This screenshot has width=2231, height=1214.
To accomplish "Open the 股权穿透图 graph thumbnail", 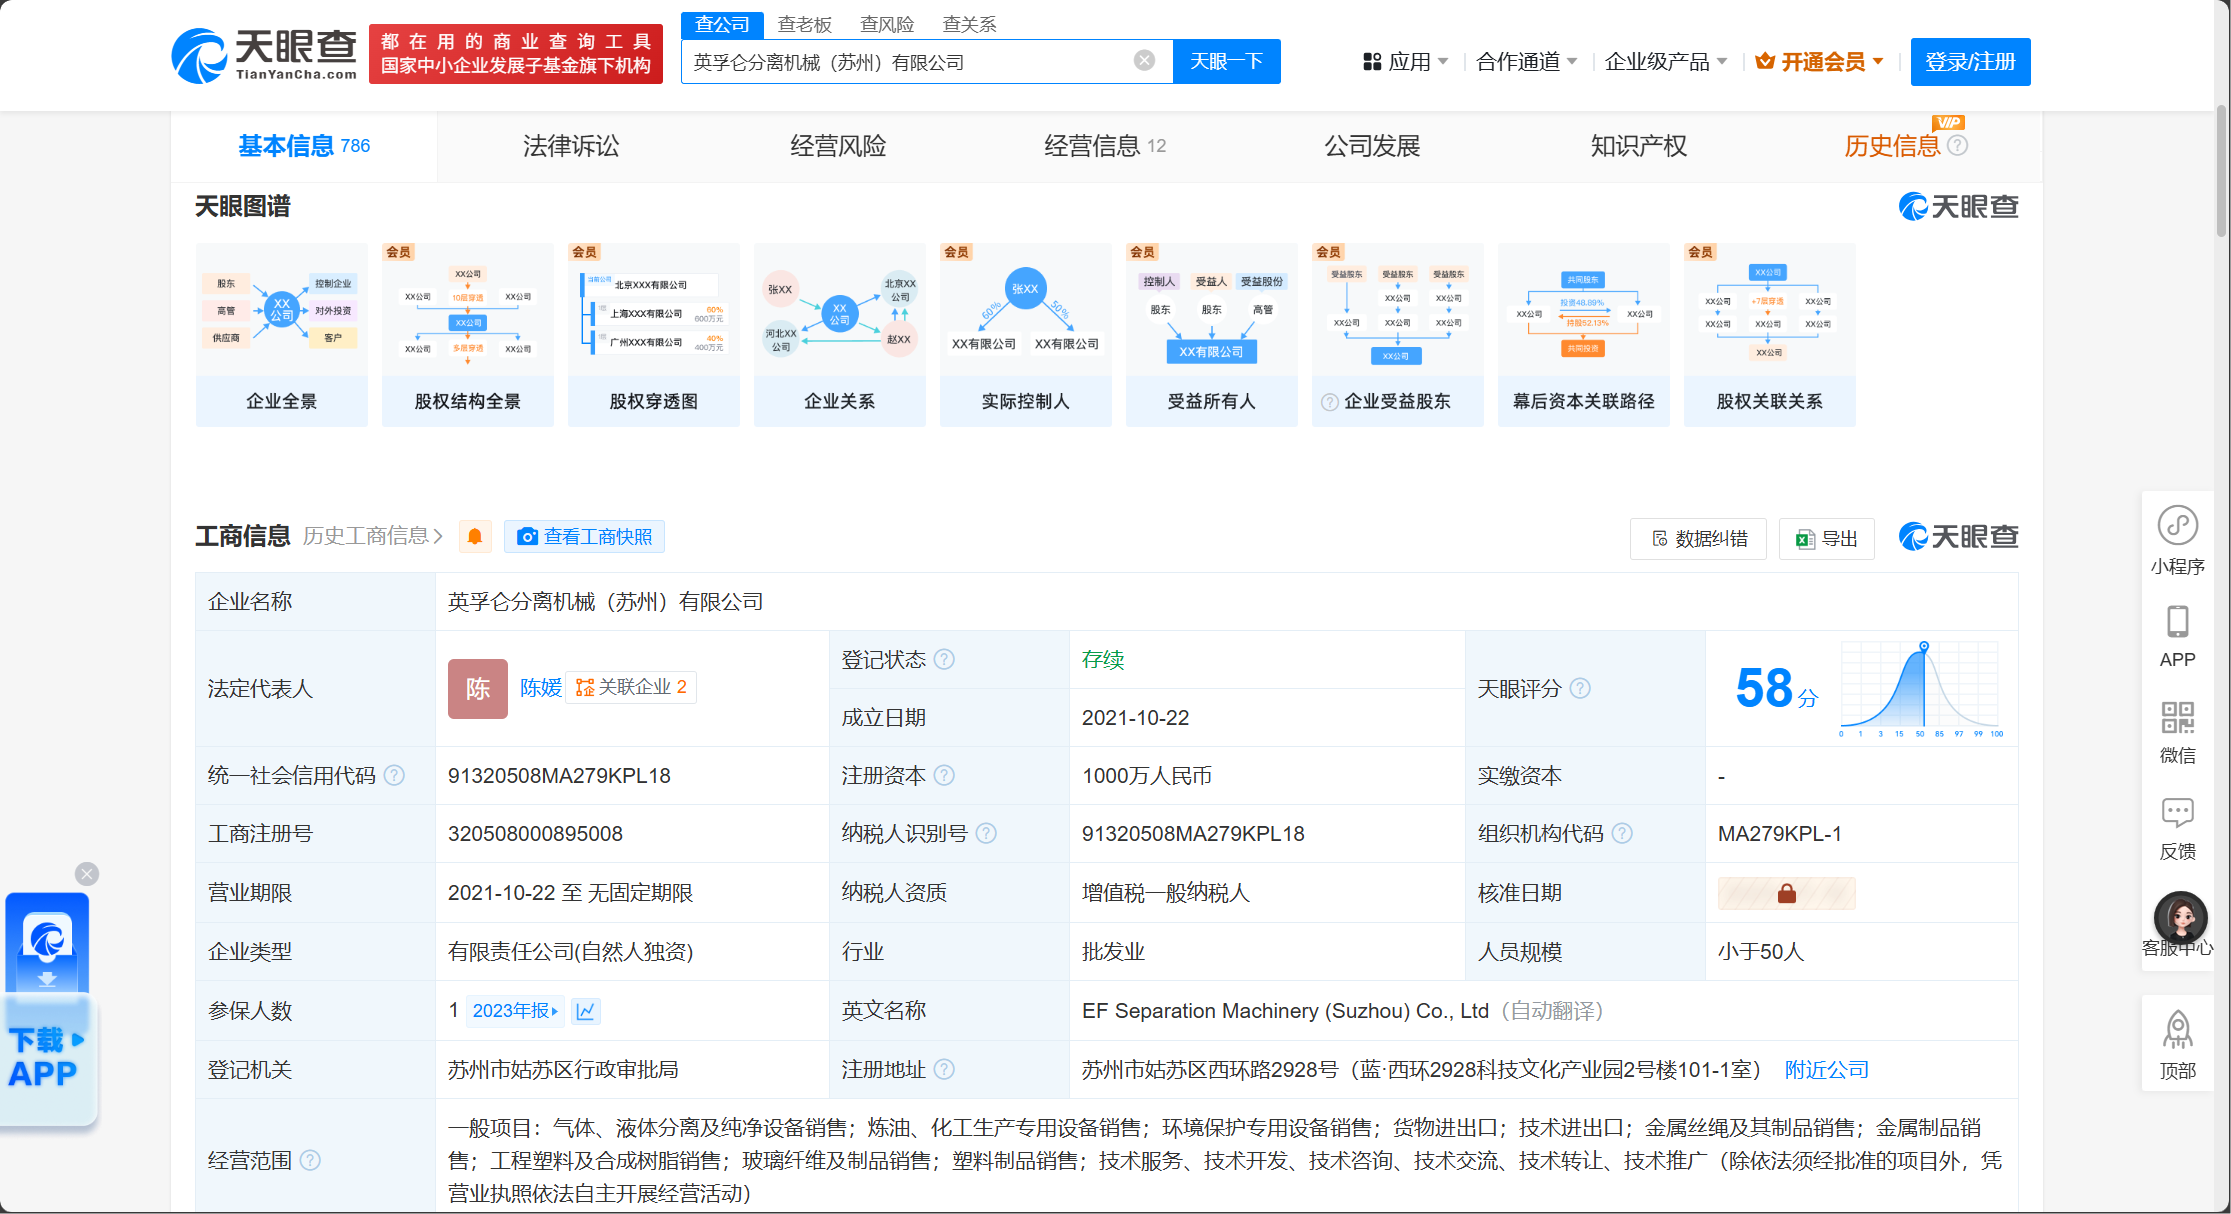I will tap(654, 335).
